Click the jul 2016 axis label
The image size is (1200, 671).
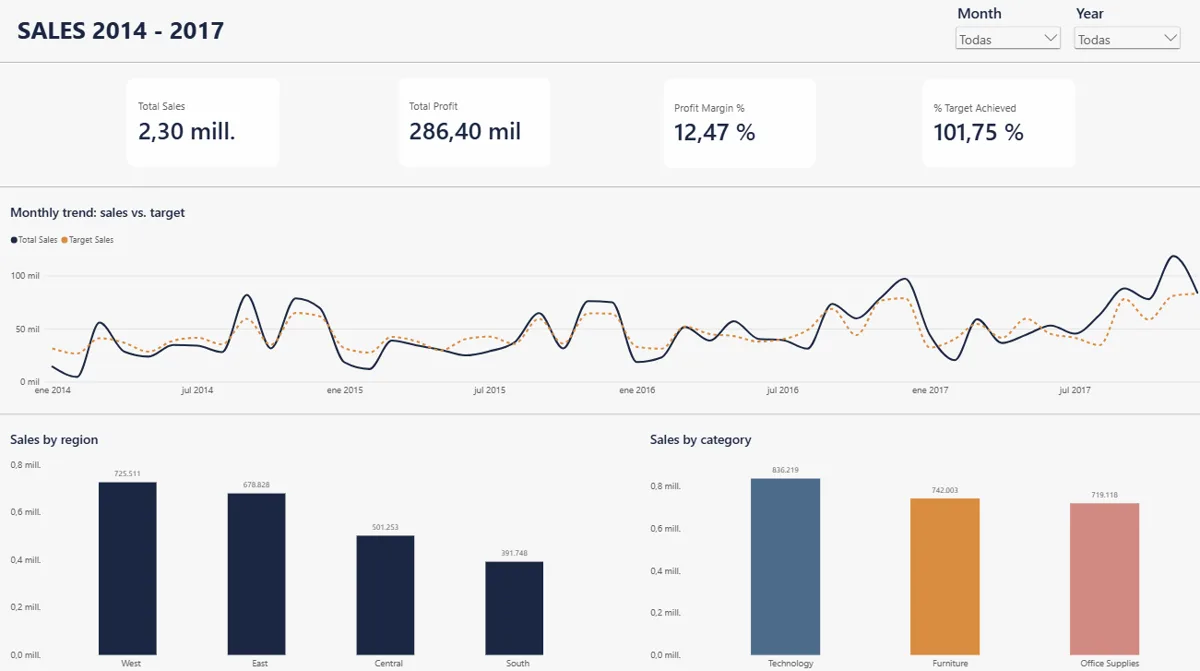tap(782, 390)
